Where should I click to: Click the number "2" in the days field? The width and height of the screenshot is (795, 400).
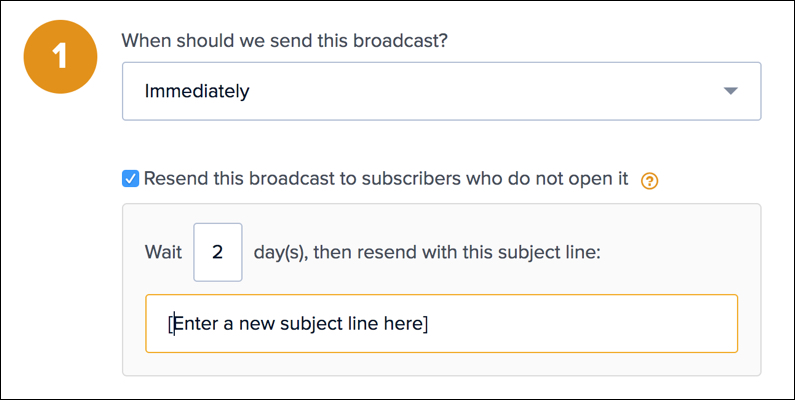(217, 252)
